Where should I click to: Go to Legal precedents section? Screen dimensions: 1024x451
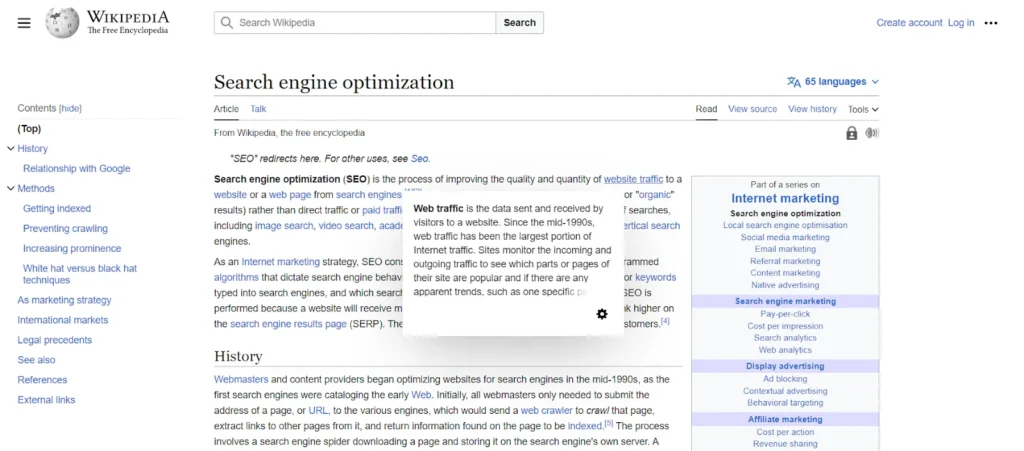click(55, 340)
